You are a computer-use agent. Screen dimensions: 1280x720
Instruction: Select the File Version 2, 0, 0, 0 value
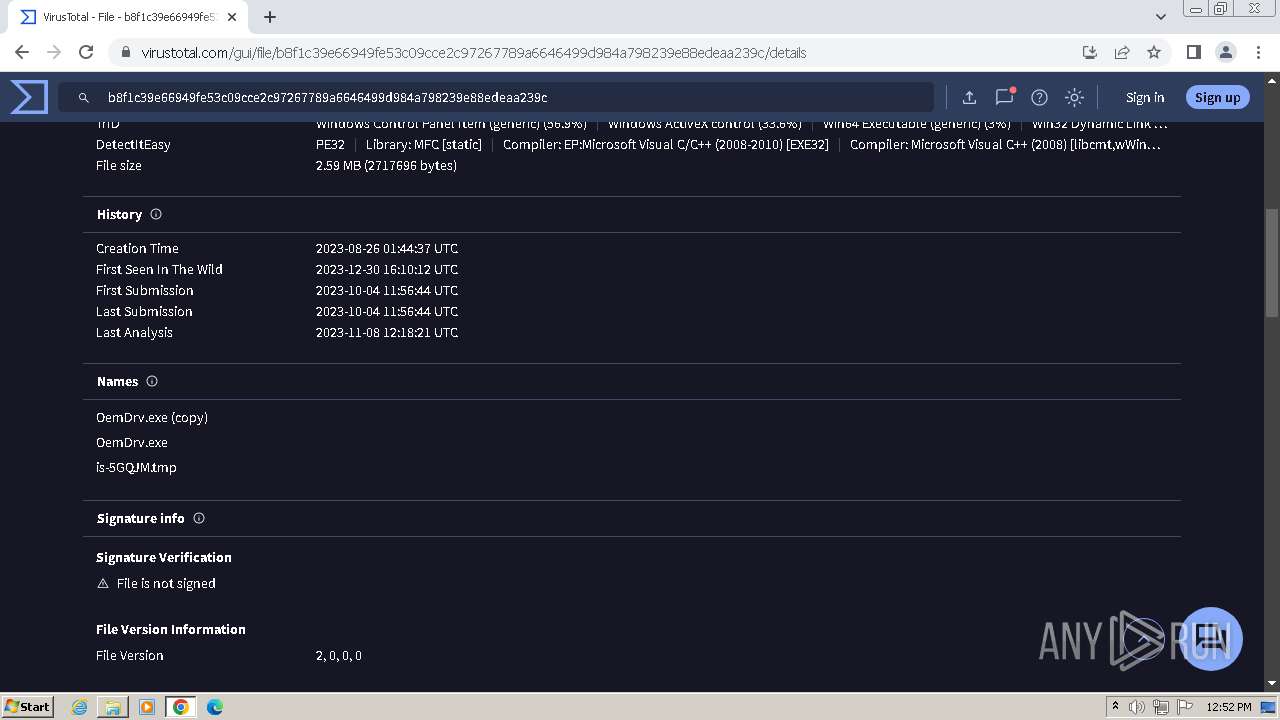coord(339,655)
